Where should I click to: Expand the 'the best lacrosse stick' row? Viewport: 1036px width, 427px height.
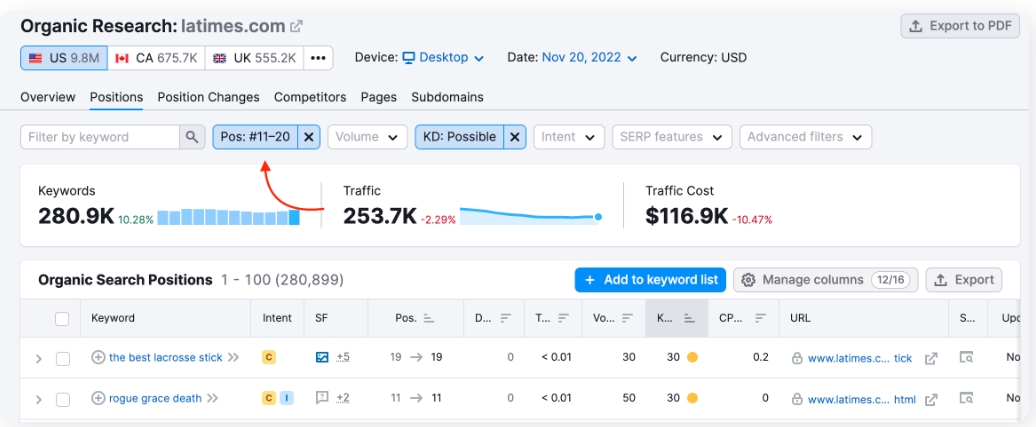click(39, 358)
